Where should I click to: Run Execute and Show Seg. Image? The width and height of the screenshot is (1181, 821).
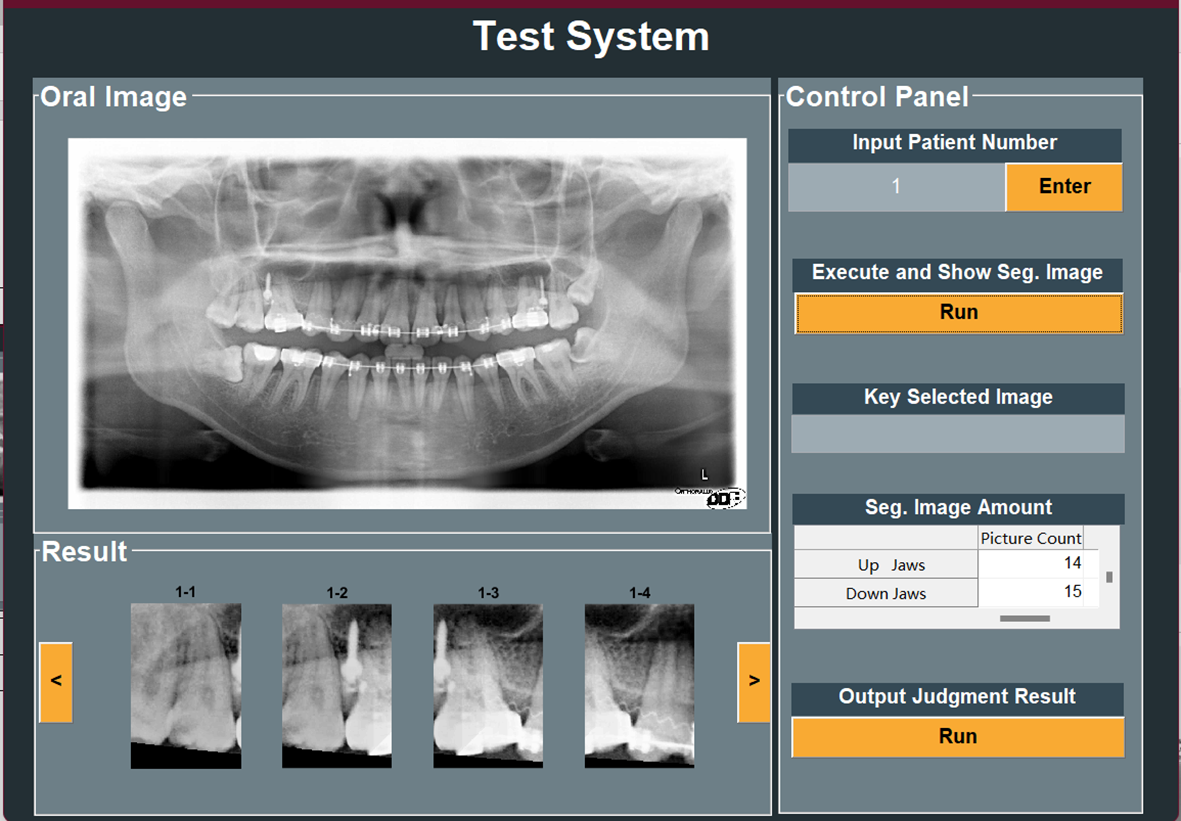click(x=958, y=313)
